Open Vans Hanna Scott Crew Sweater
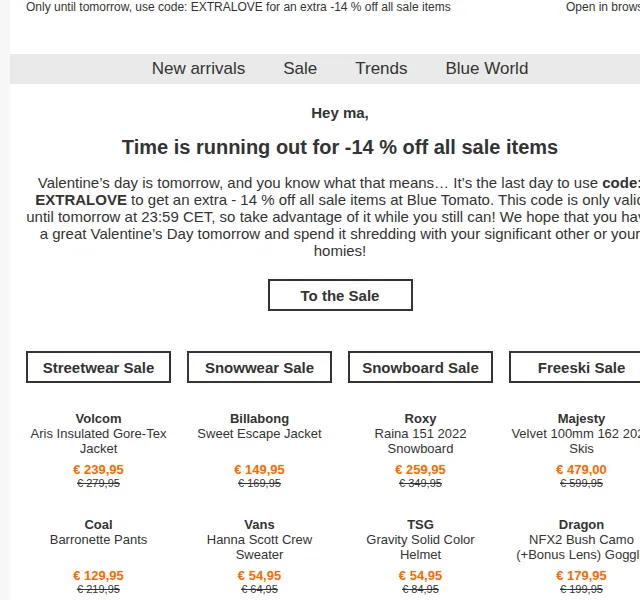 click(259, 540)
